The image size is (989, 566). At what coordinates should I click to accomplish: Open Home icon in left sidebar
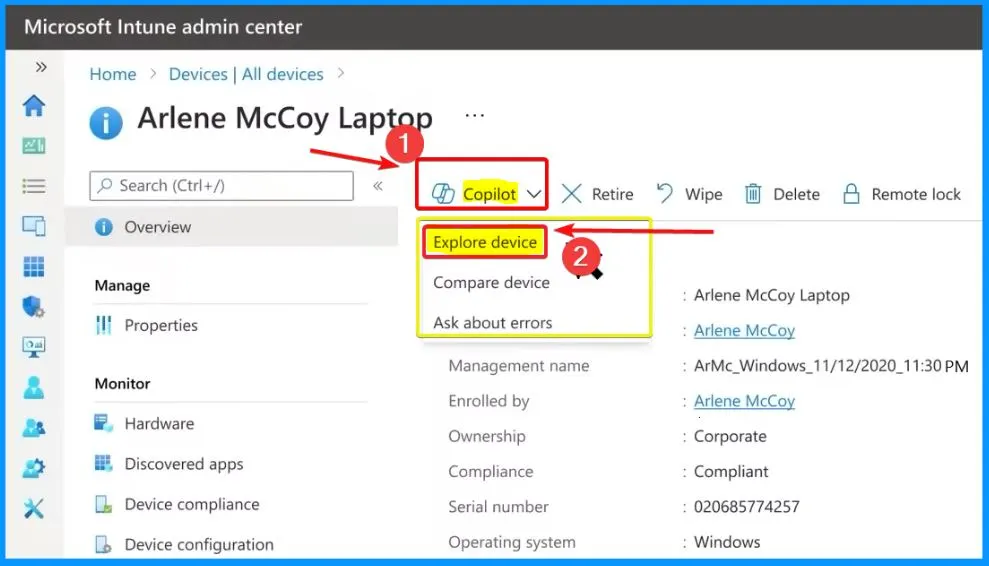(x=34, y=105)
